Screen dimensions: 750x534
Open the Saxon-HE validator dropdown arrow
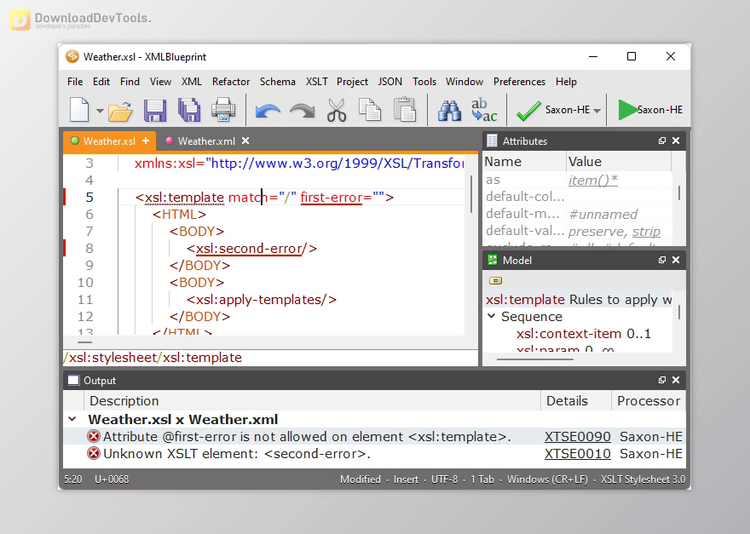(597, 111)
